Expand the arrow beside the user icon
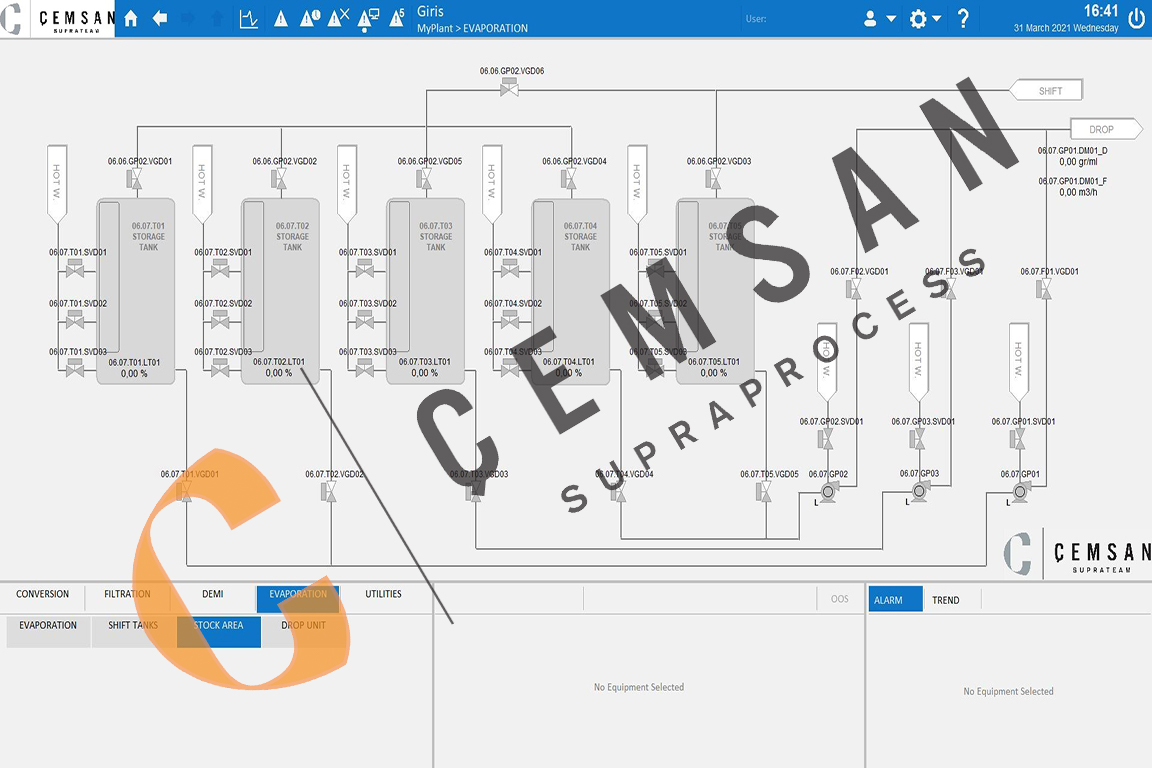Screen dimensions: 1152x768 pyautogui.click(x=890, y=19)
